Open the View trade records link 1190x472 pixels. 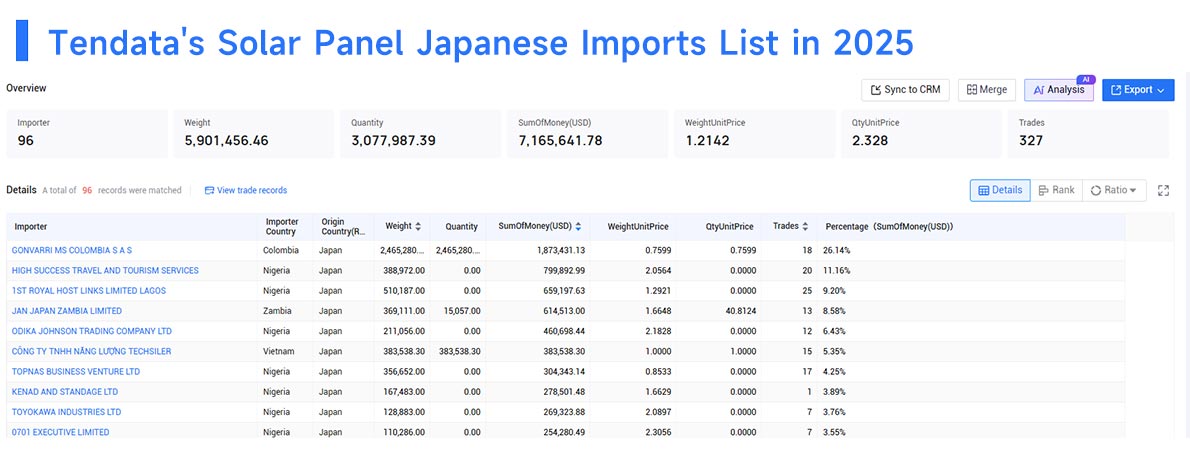pyautogui.click(x=246, y=190)
